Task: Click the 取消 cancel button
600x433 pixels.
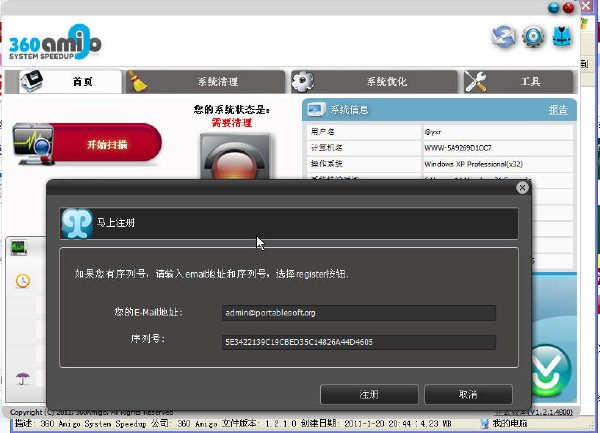Action: [x=468, y=394]
